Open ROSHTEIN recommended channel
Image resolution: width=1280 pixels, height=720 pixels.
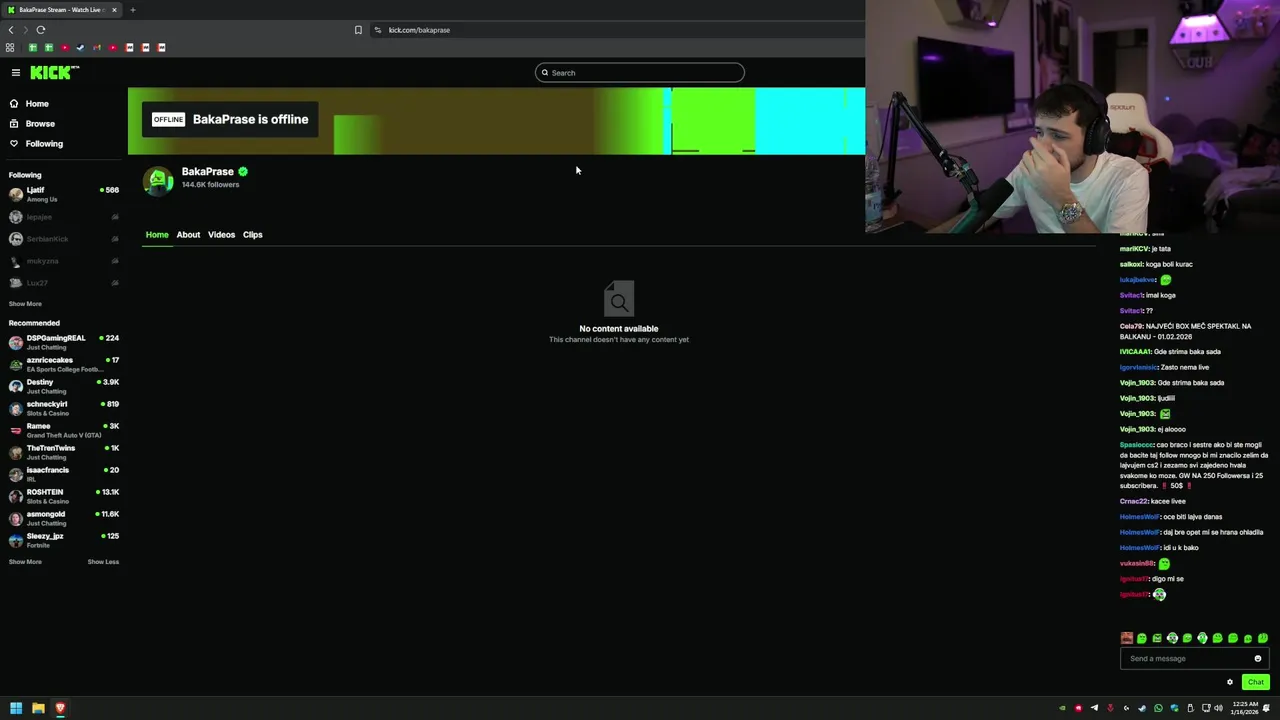coord(62,496)
